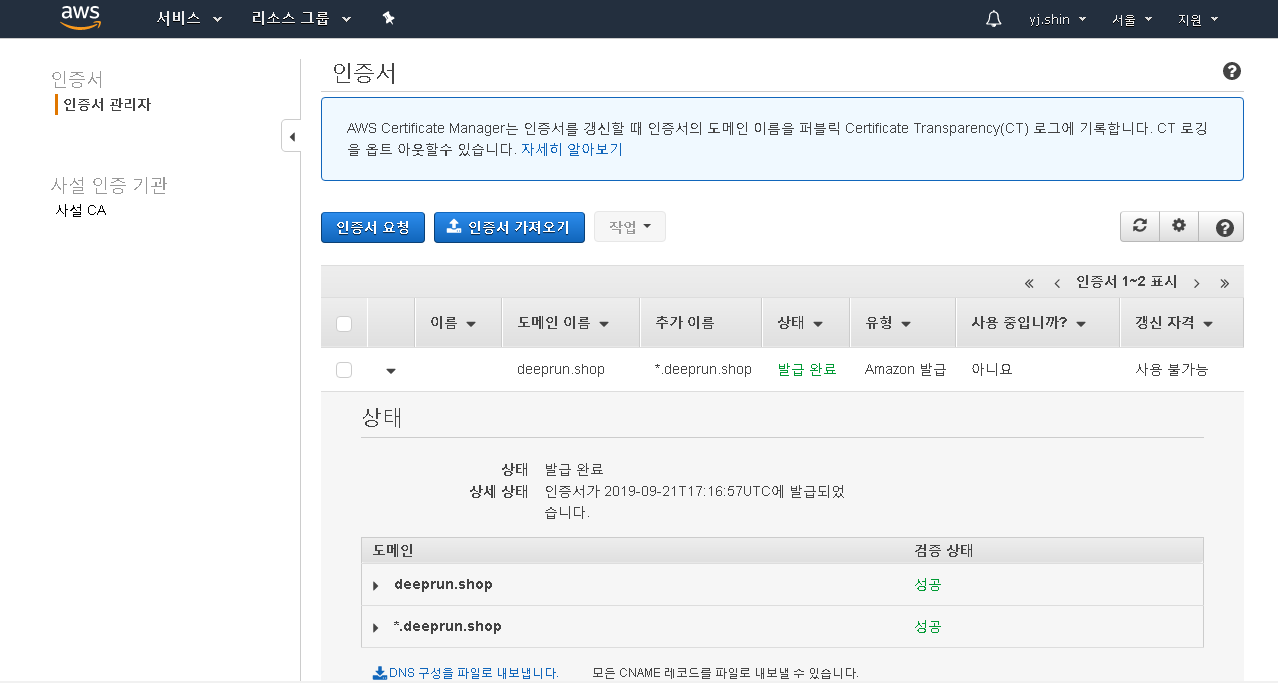The height and width of the screenshot is (683, 1278).
Task: Click the Amazon 발급 type cell
Action: tap(905, 369)
